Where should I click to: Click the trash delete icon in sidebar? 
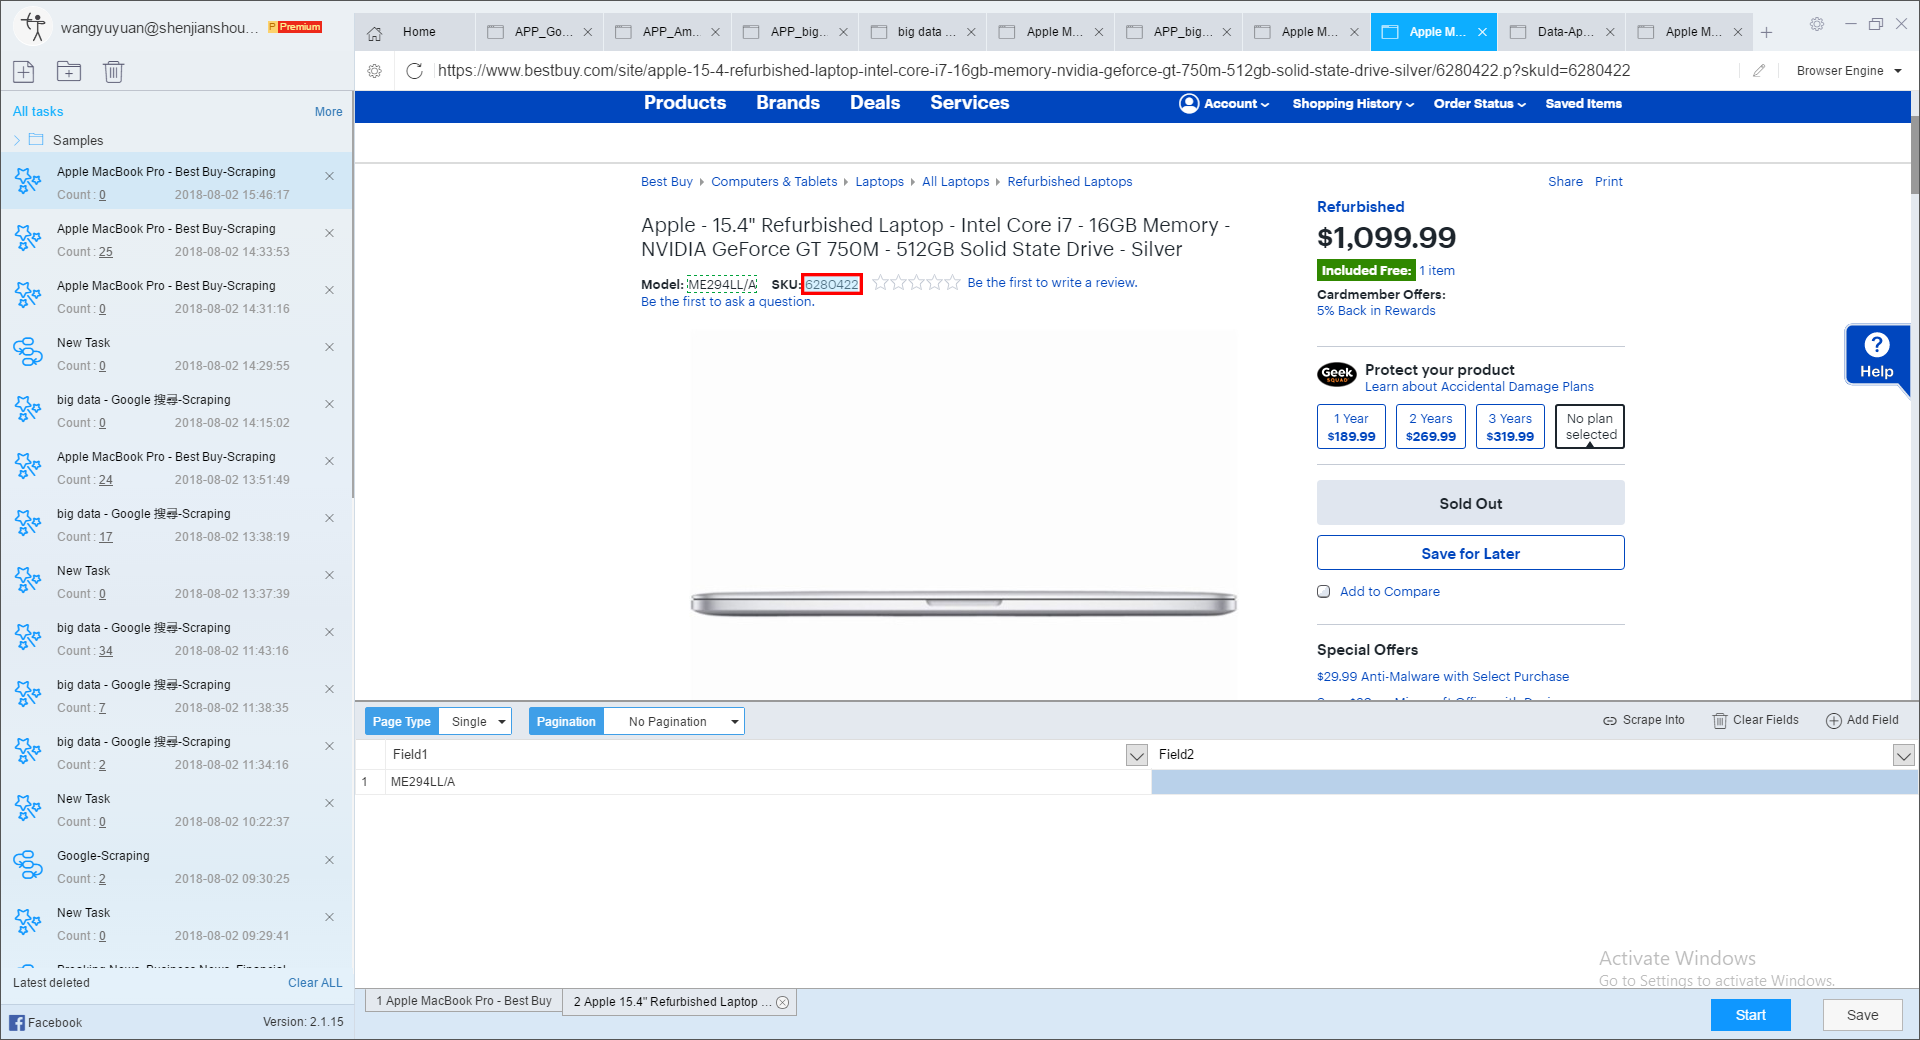[x=113, y=71]
